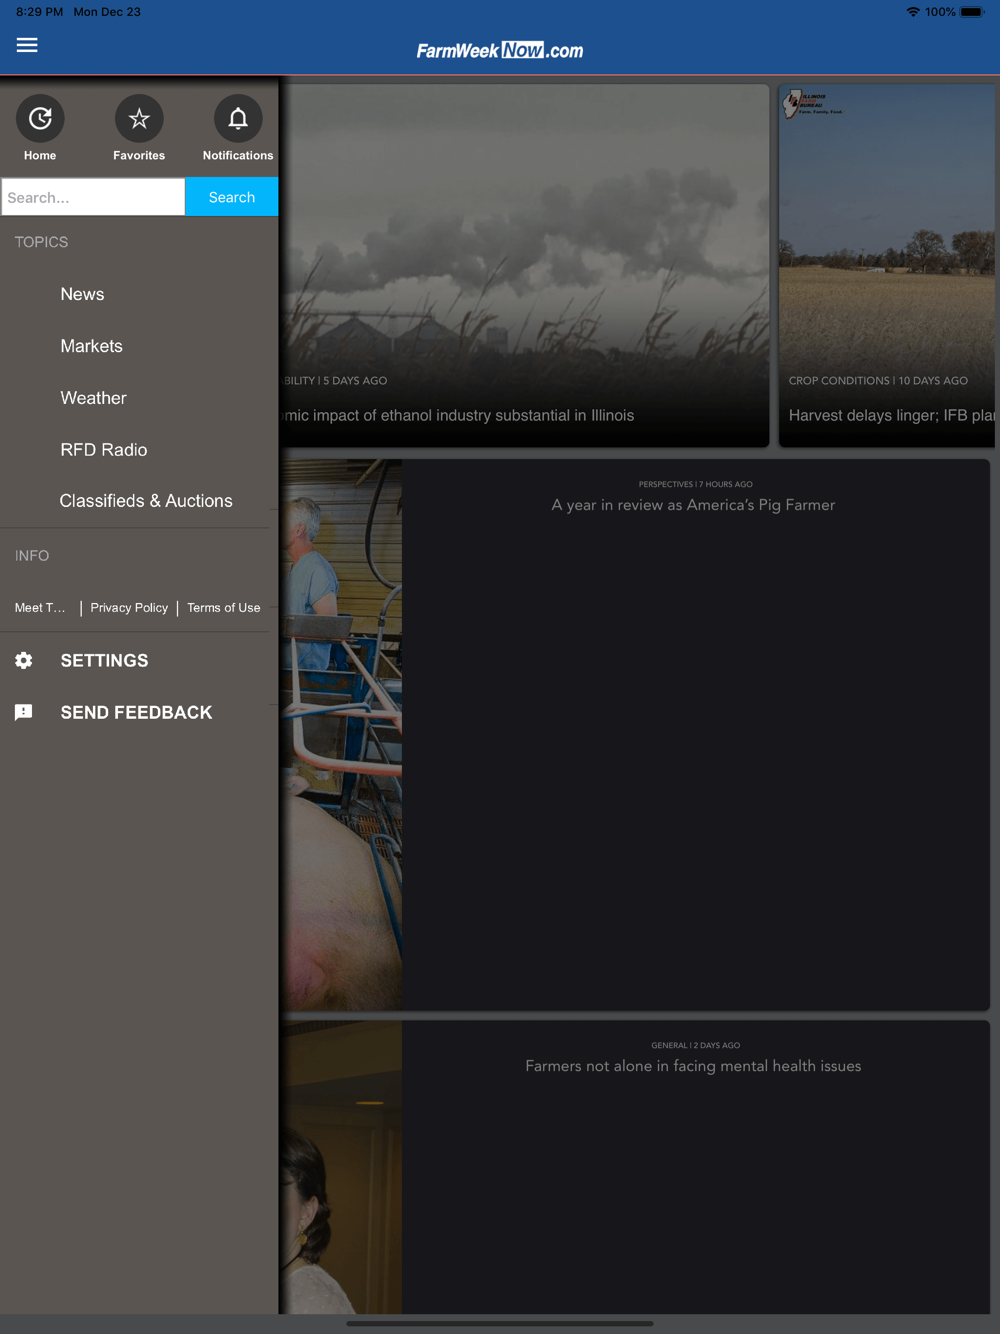This screenshot has height=1334, width=1000.
Task: Open the Favorites star icon
Action: [139, 119]
